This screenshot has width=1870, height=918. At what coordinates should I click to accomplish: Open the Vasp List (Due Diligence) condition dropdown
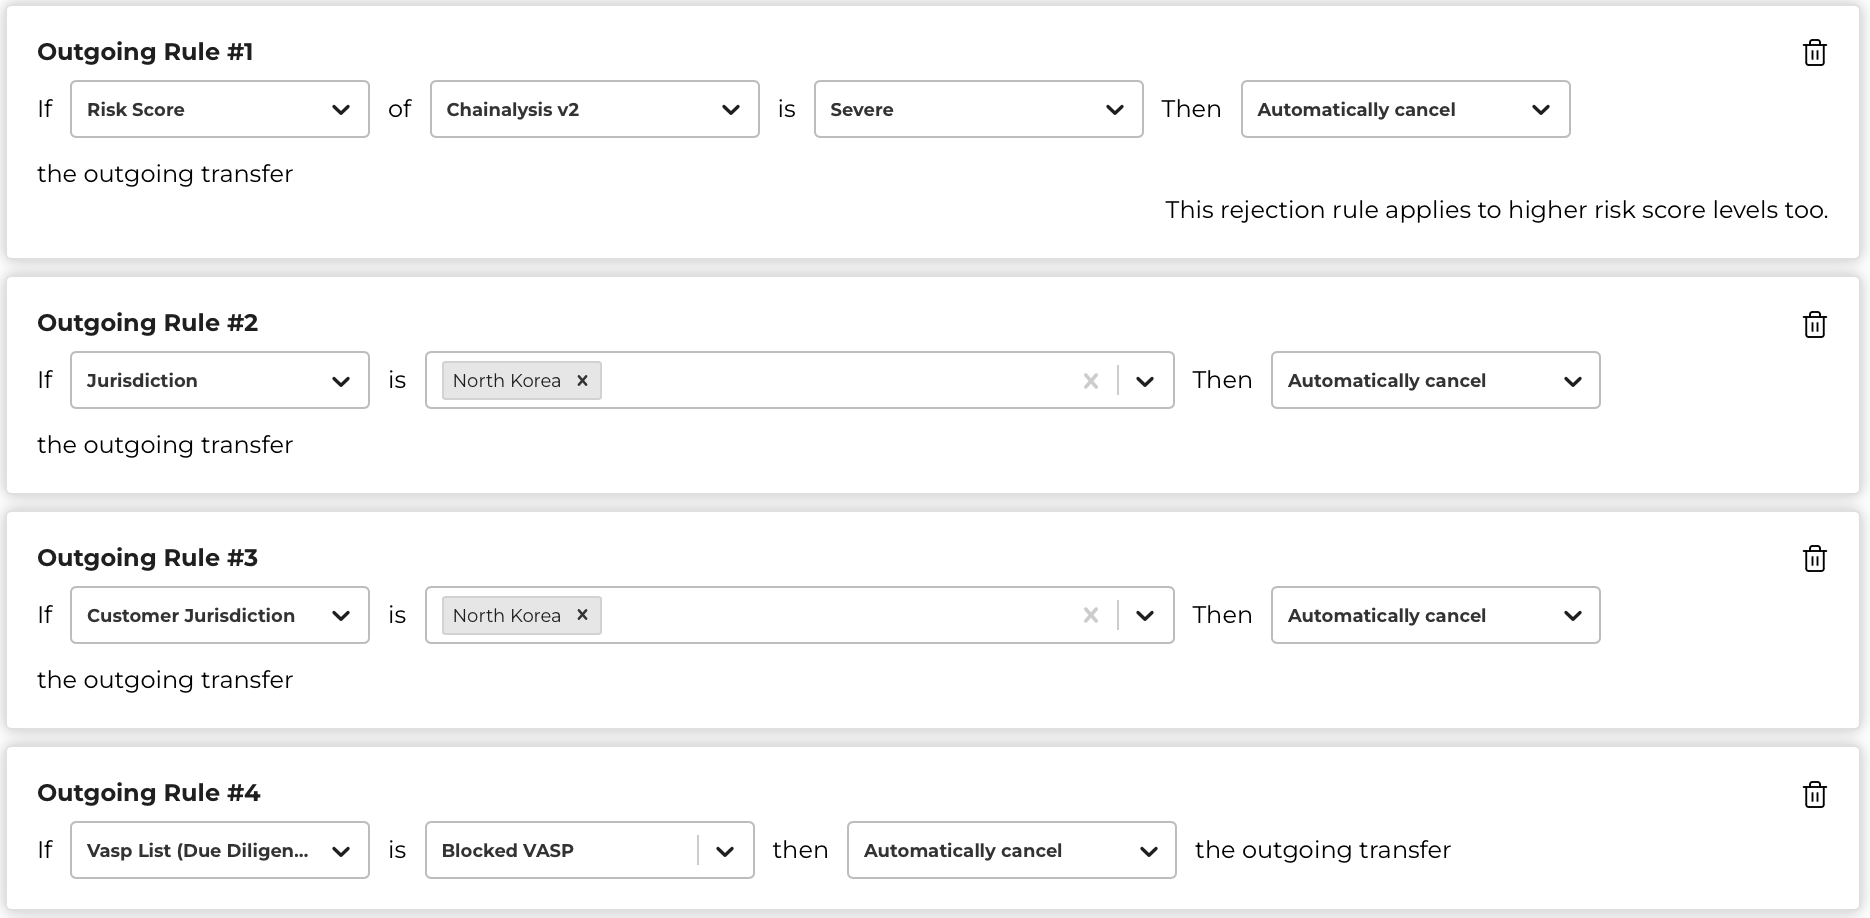[x=220, y=850]
